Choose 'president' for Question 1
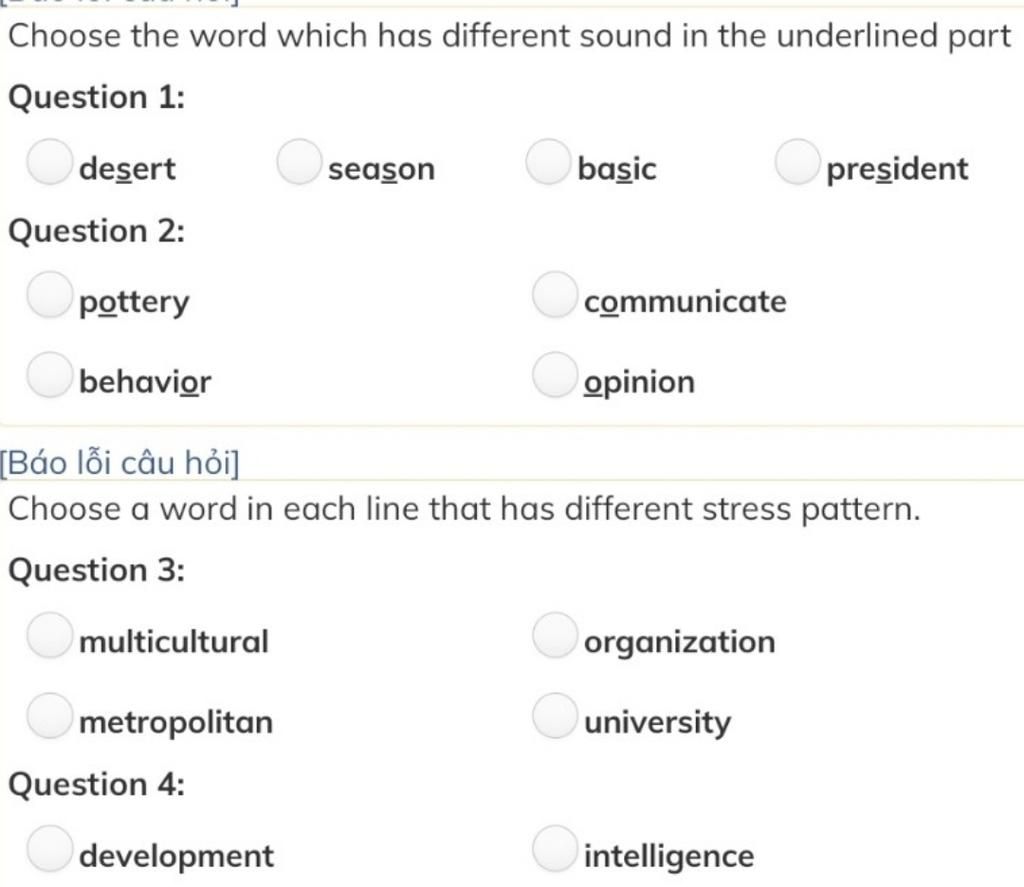The height and width of the screenshot is (887, 1024). (x=797, y=162)
